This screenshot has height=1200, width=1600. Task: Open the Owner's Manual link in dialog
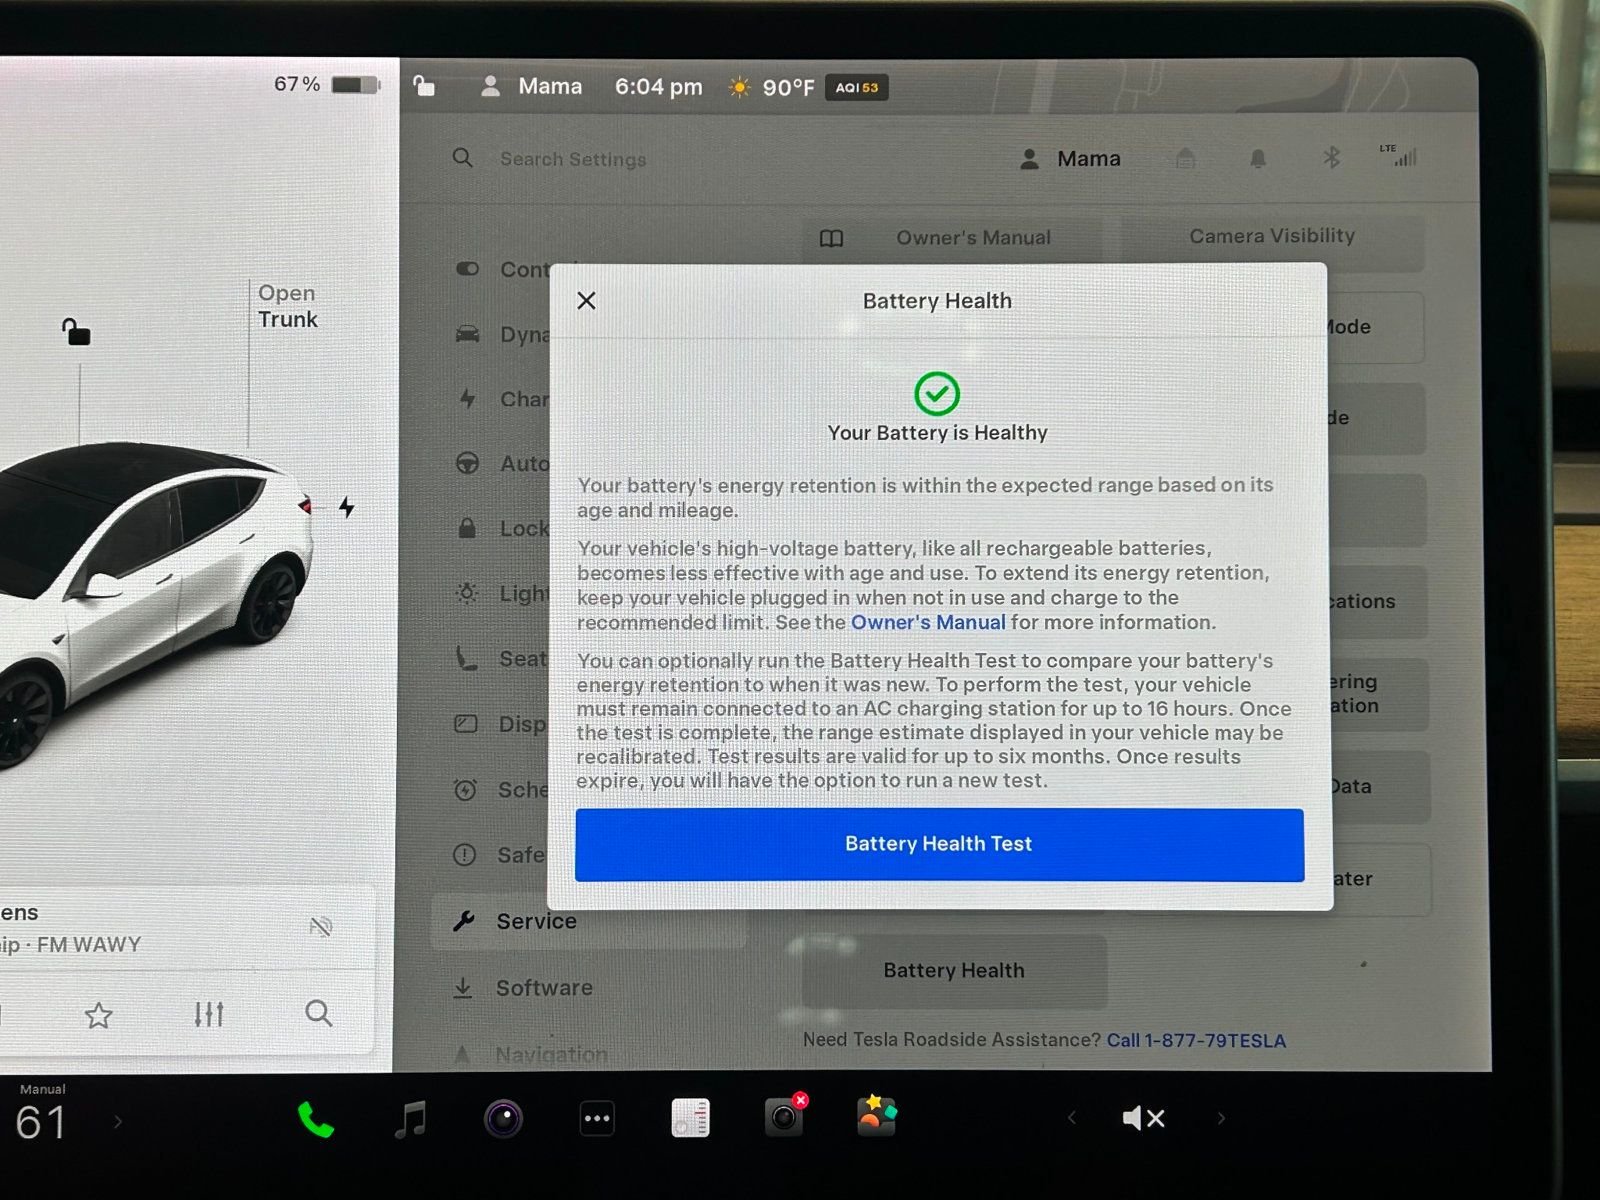click(x=927, y=622)
